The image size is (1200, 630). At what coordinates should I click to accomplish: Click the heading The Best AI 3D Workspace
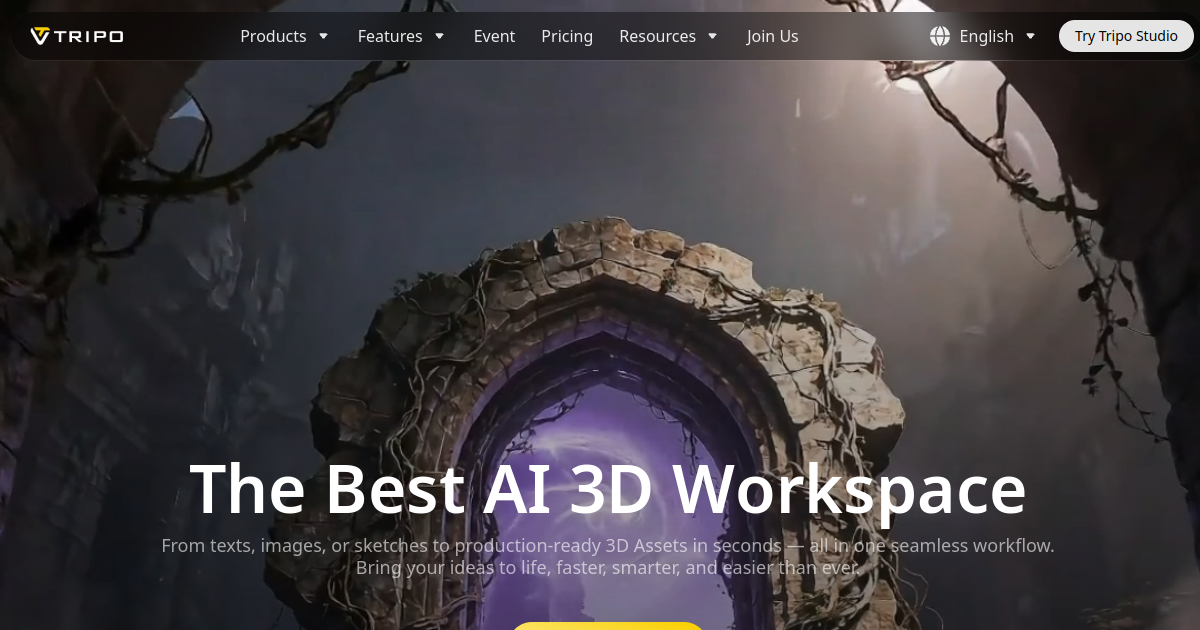click(608, 488)
